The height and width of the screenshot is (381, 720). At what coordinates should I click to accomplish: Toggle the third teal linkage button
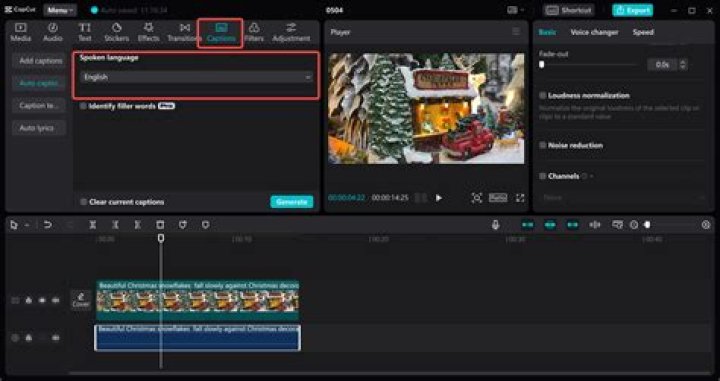[x=572, y=224]
